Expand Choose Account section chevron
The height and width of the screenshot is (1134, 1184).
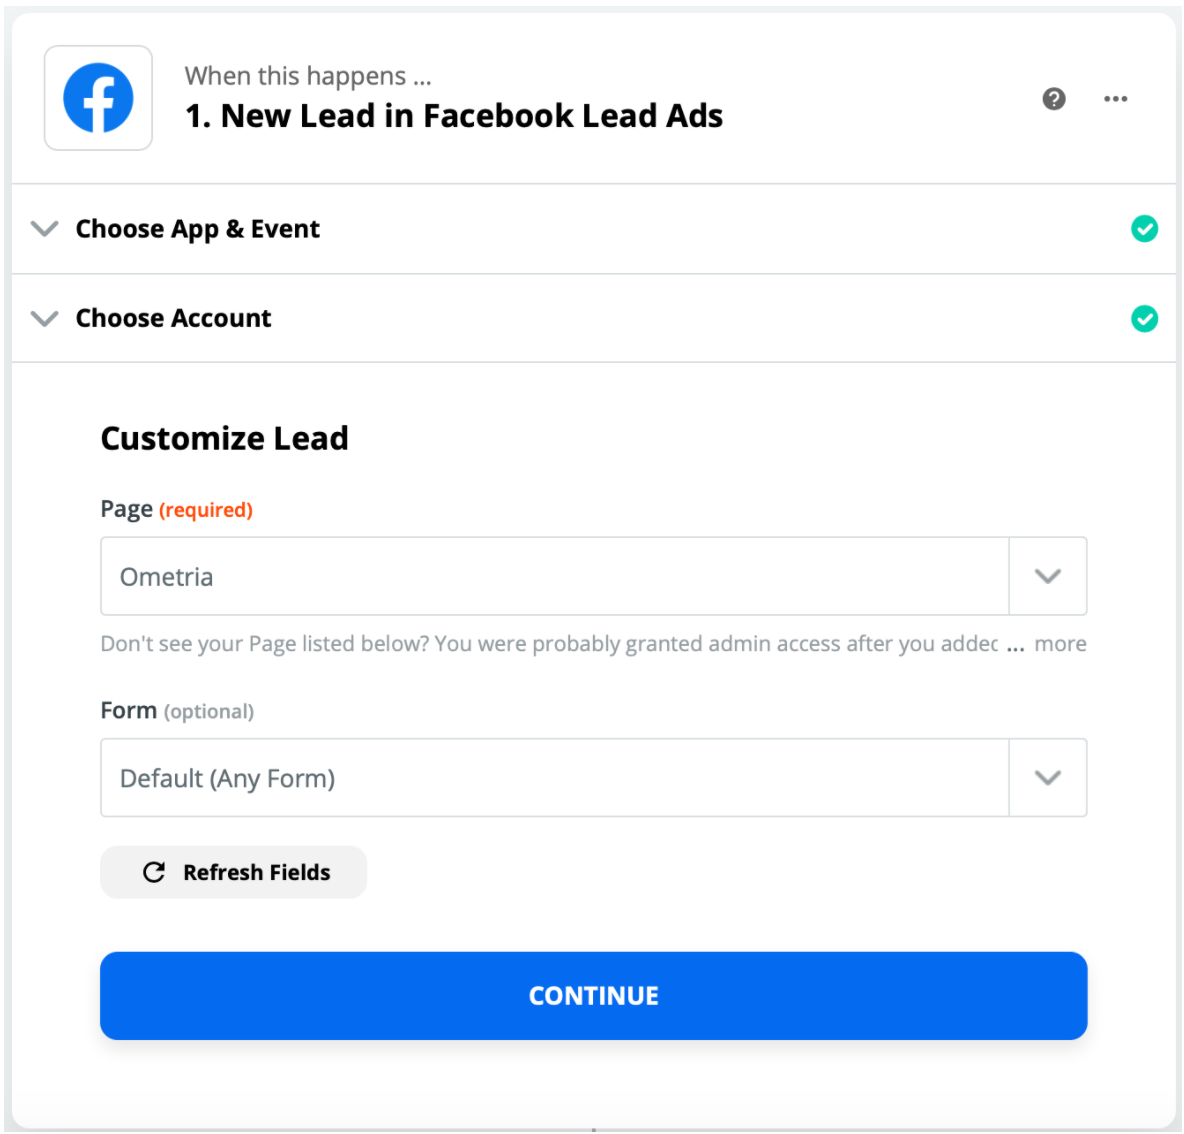(45, 319)
